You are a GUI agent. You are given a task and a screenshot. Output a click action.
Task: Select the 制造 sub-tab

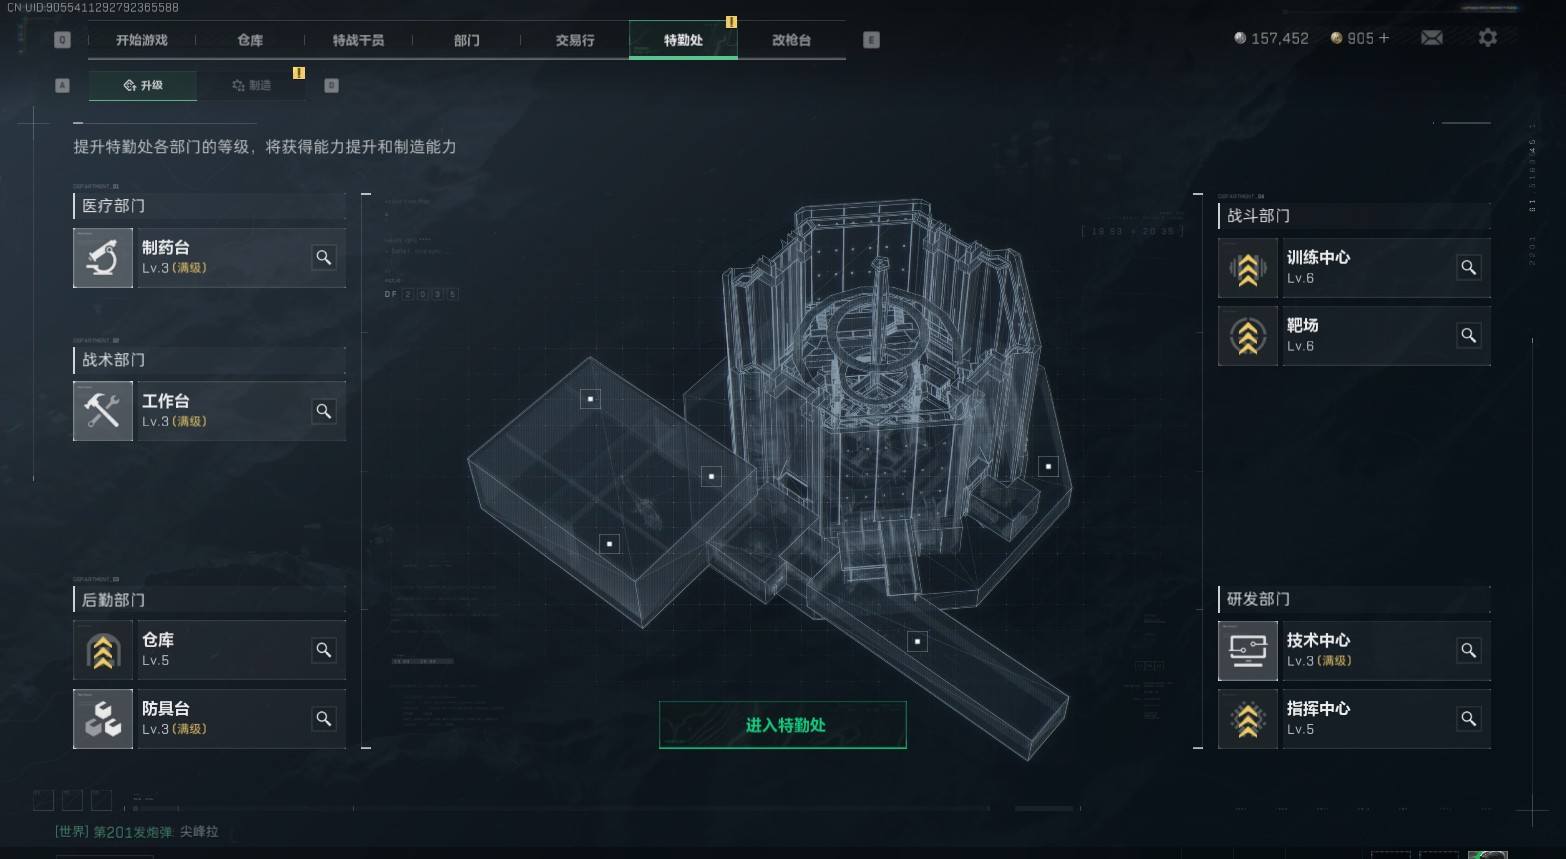tap(252, 85)
